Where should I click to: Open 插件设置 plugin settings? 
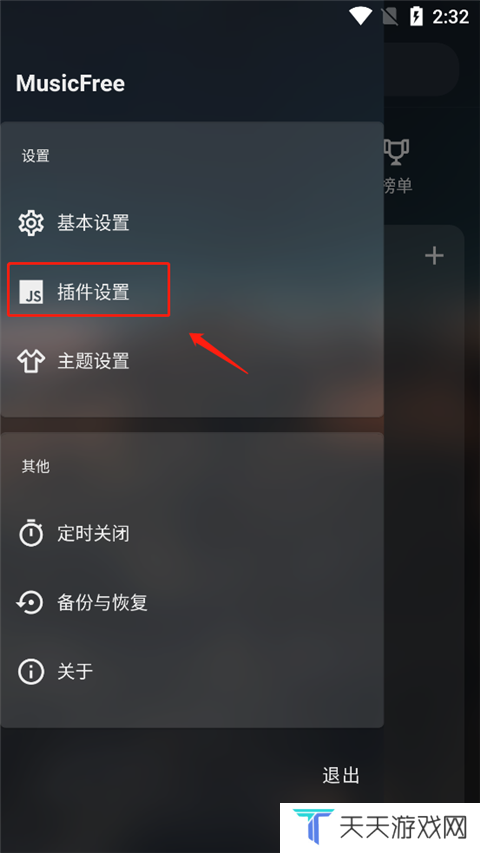(x=192, y=292)
